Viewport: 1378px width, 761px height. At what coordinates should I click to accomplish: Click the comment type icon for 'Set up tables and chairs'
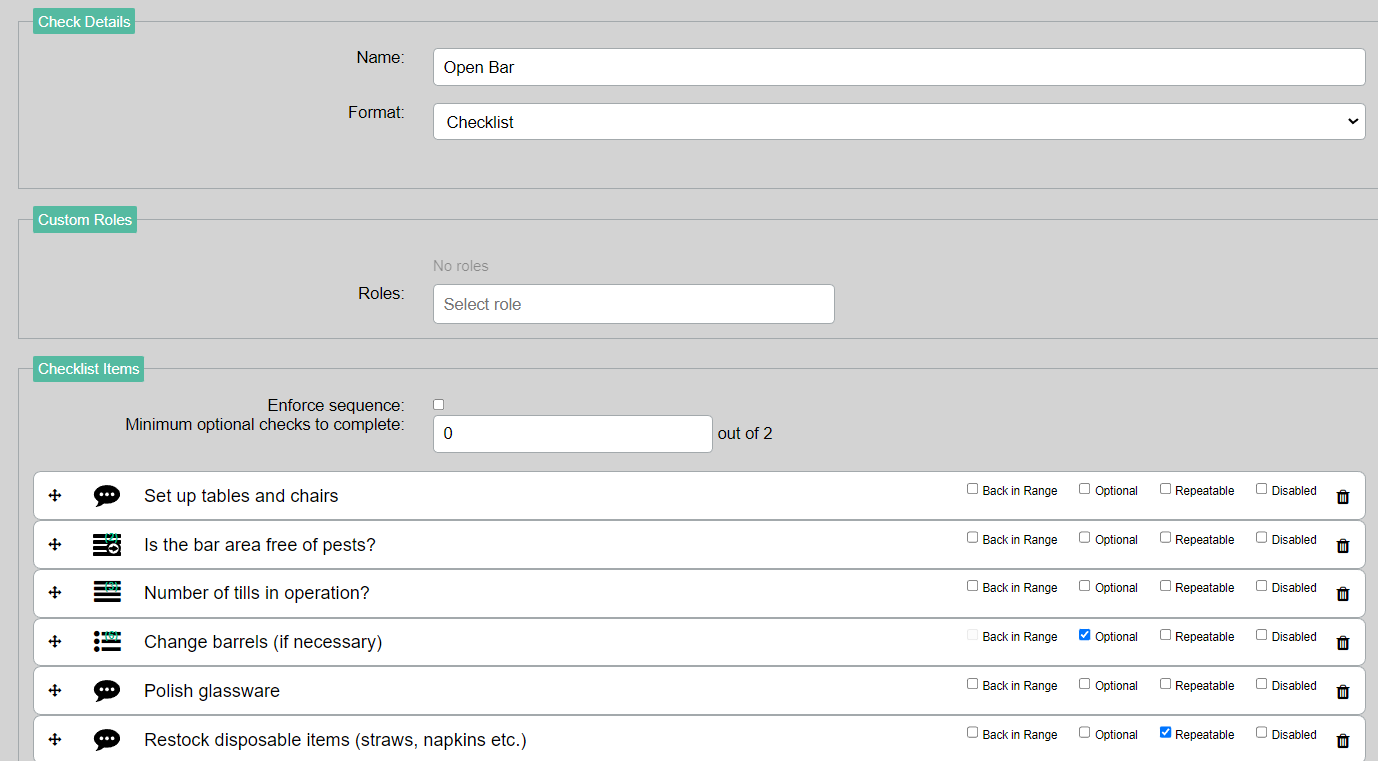[107, 496]
